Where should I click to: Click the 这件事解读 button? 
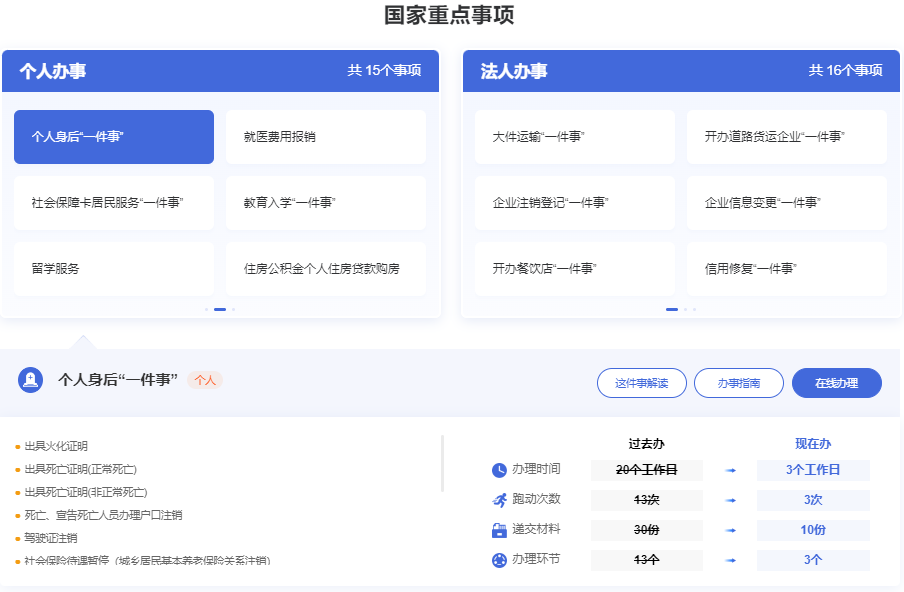pyautogui.click(x=642, y=383)
